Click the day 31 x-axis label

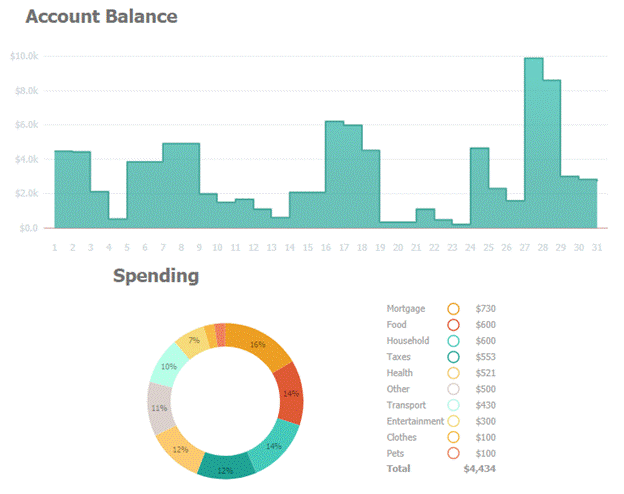595,247
